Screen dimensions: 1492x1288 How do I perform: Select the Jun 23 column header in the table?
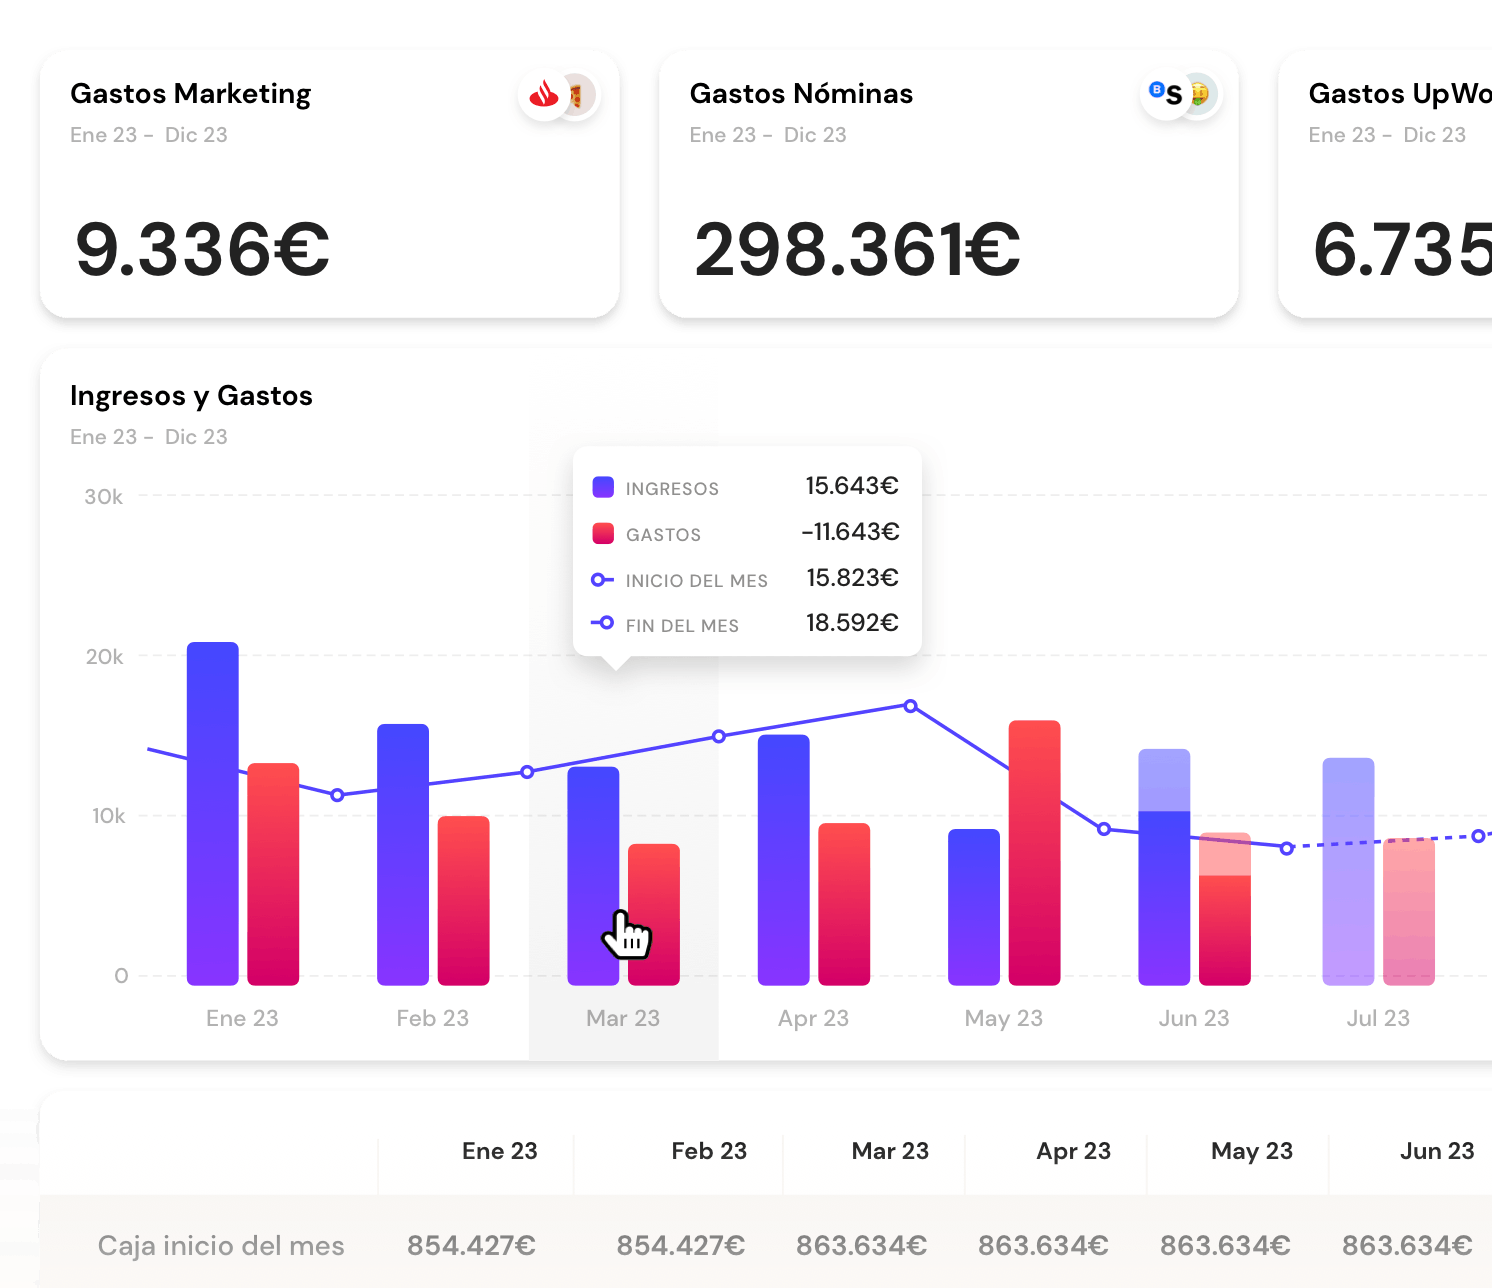pos(1437,1151)
